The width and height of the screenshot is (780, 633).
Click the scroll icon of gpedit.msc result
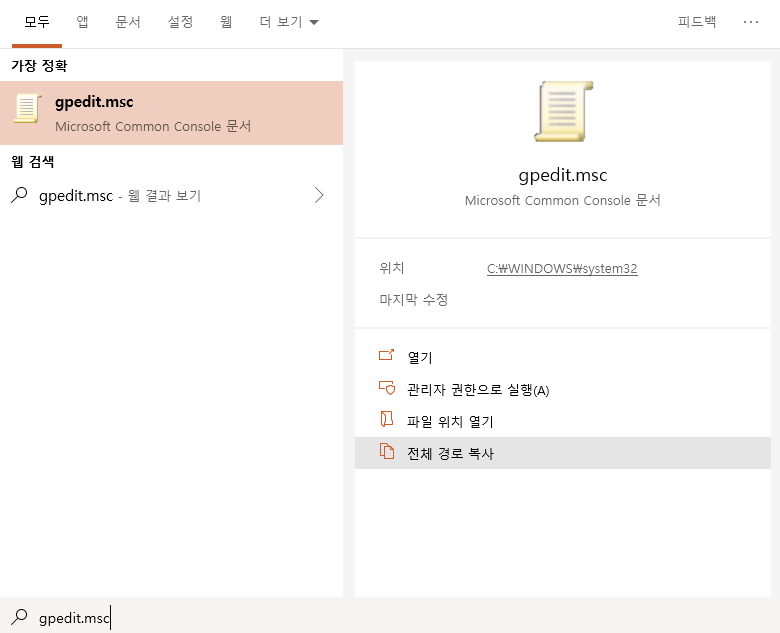point(27,108)
